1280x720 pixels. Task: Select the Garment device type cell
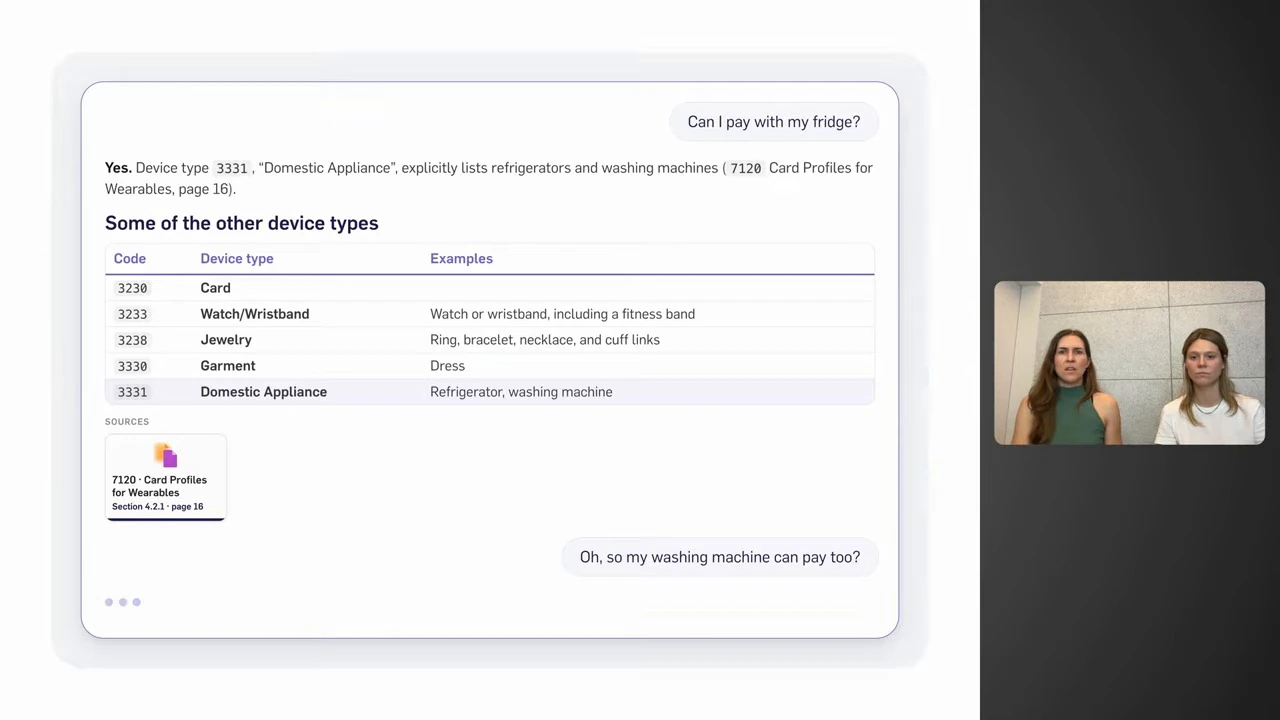[x=228, y=366]
